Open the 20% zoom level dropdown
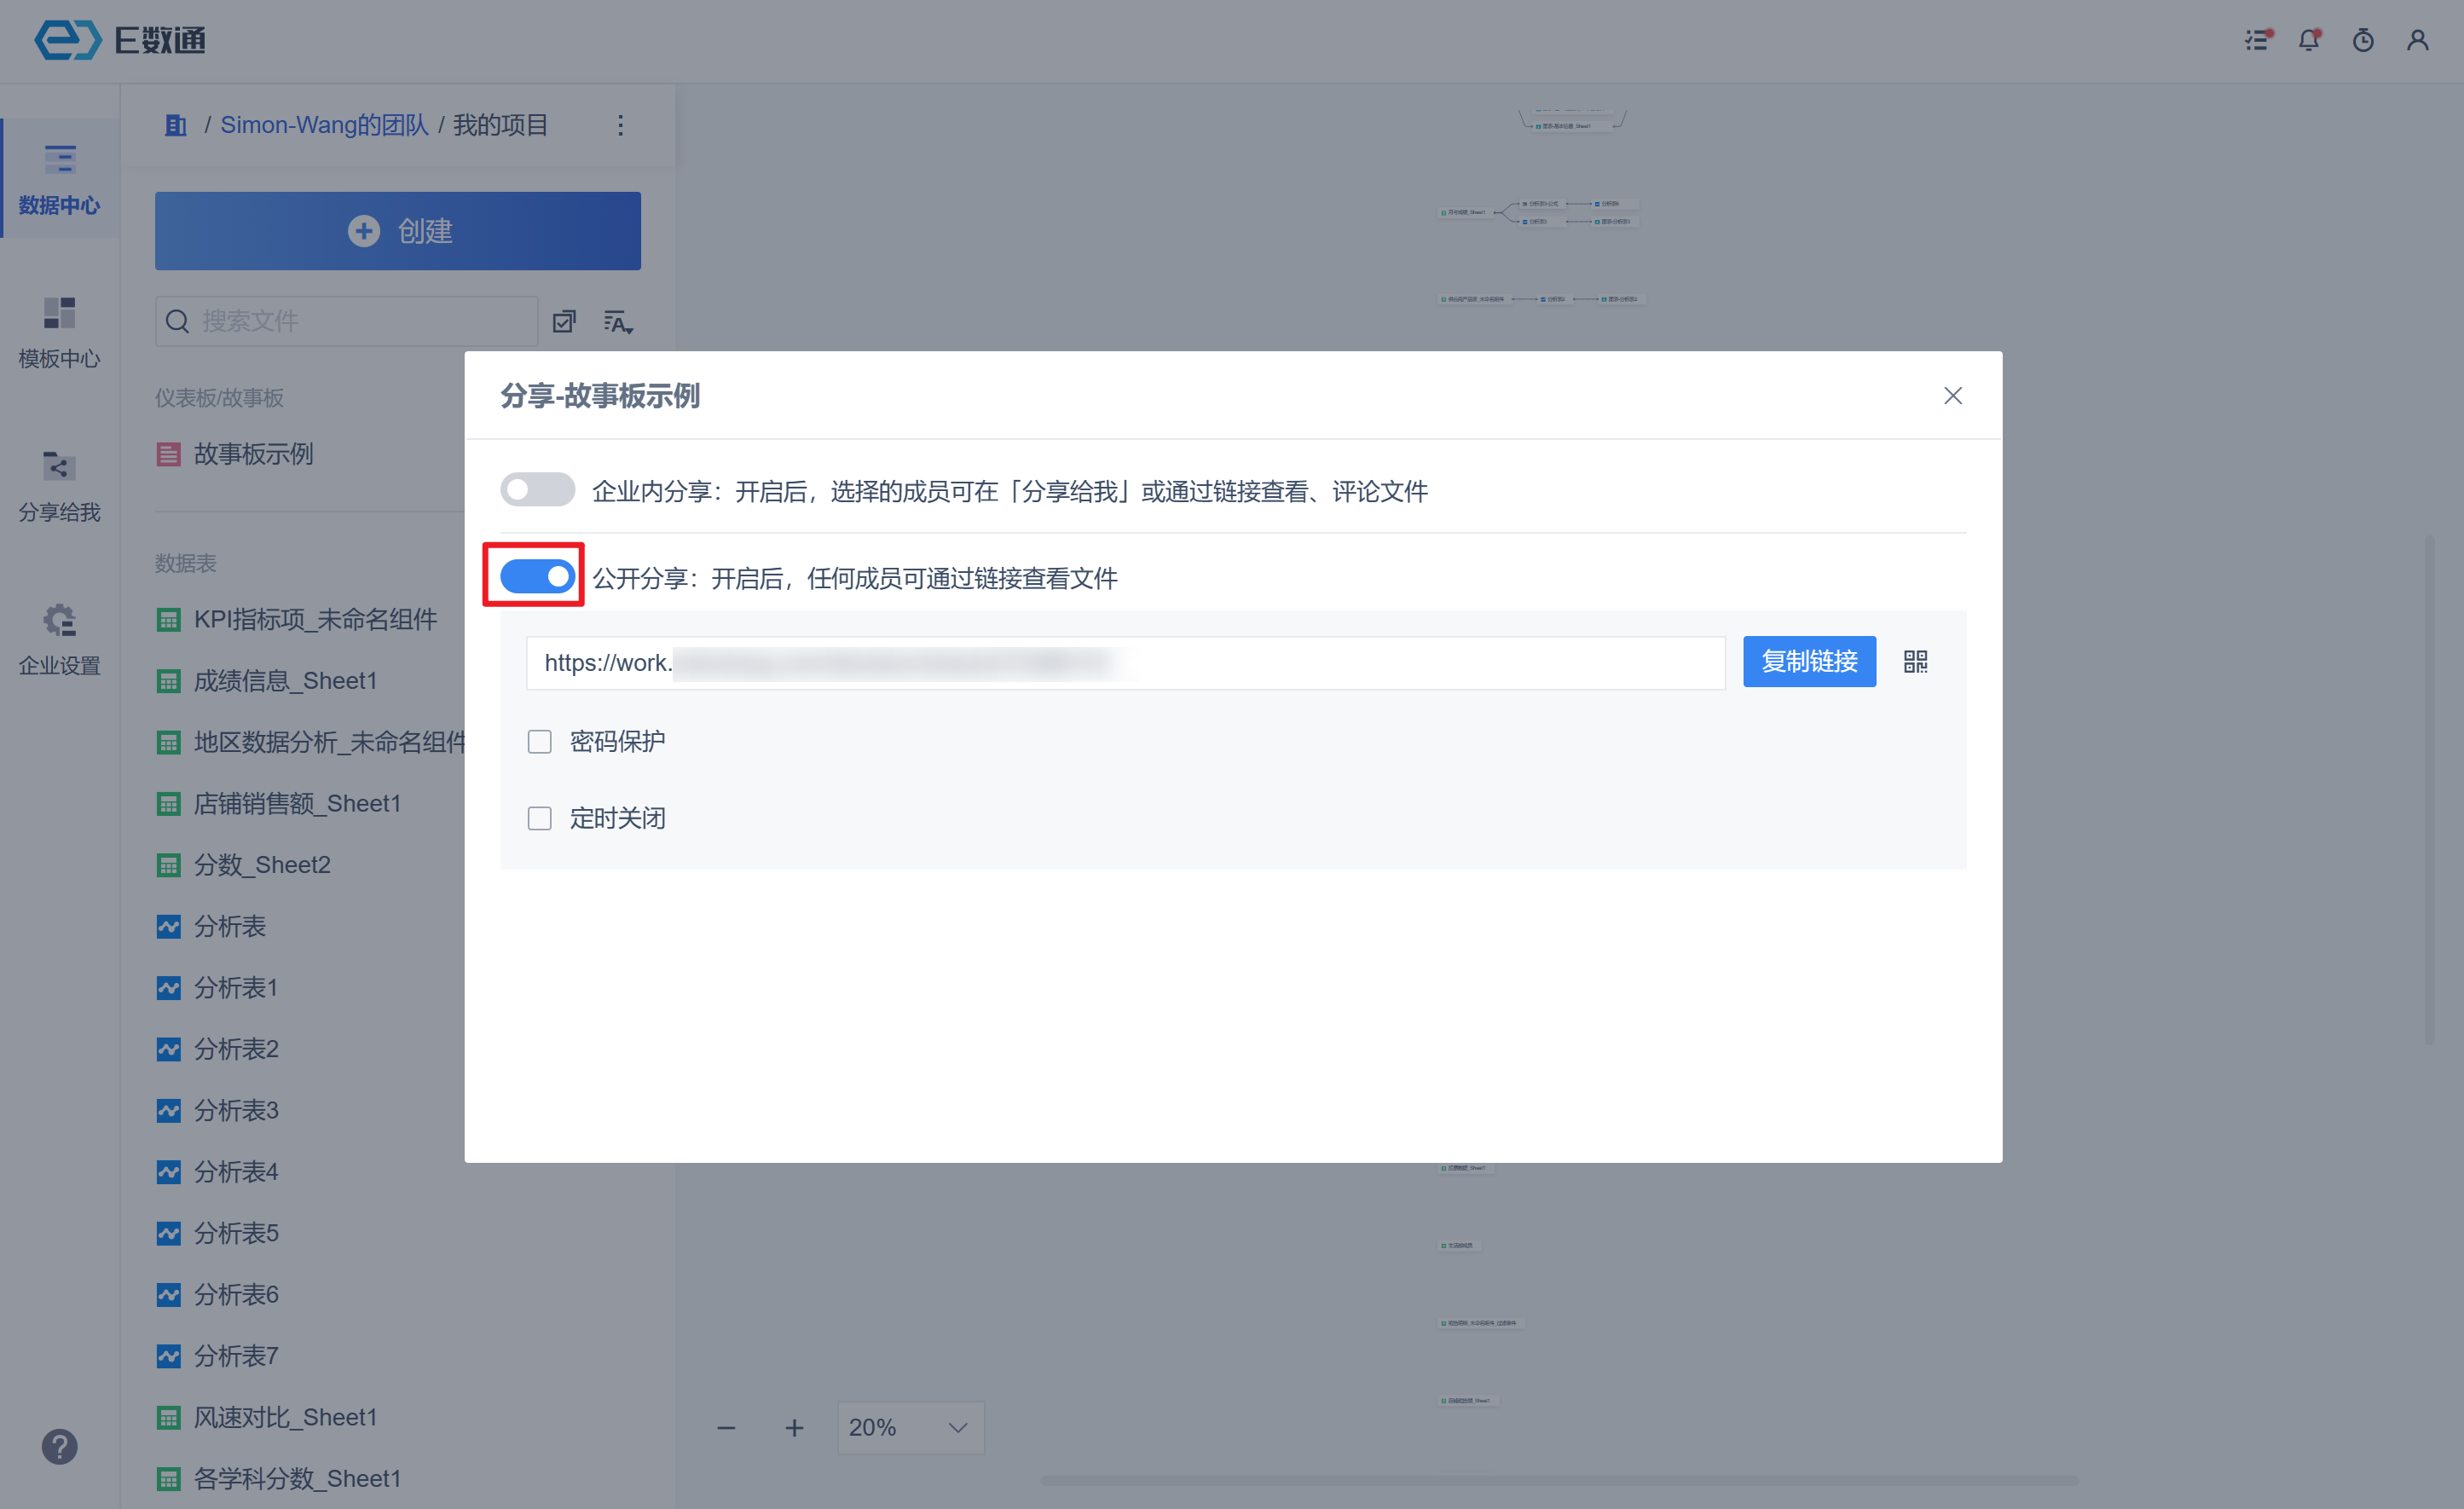The image size is (2464, 1509). pos(910,1427)
